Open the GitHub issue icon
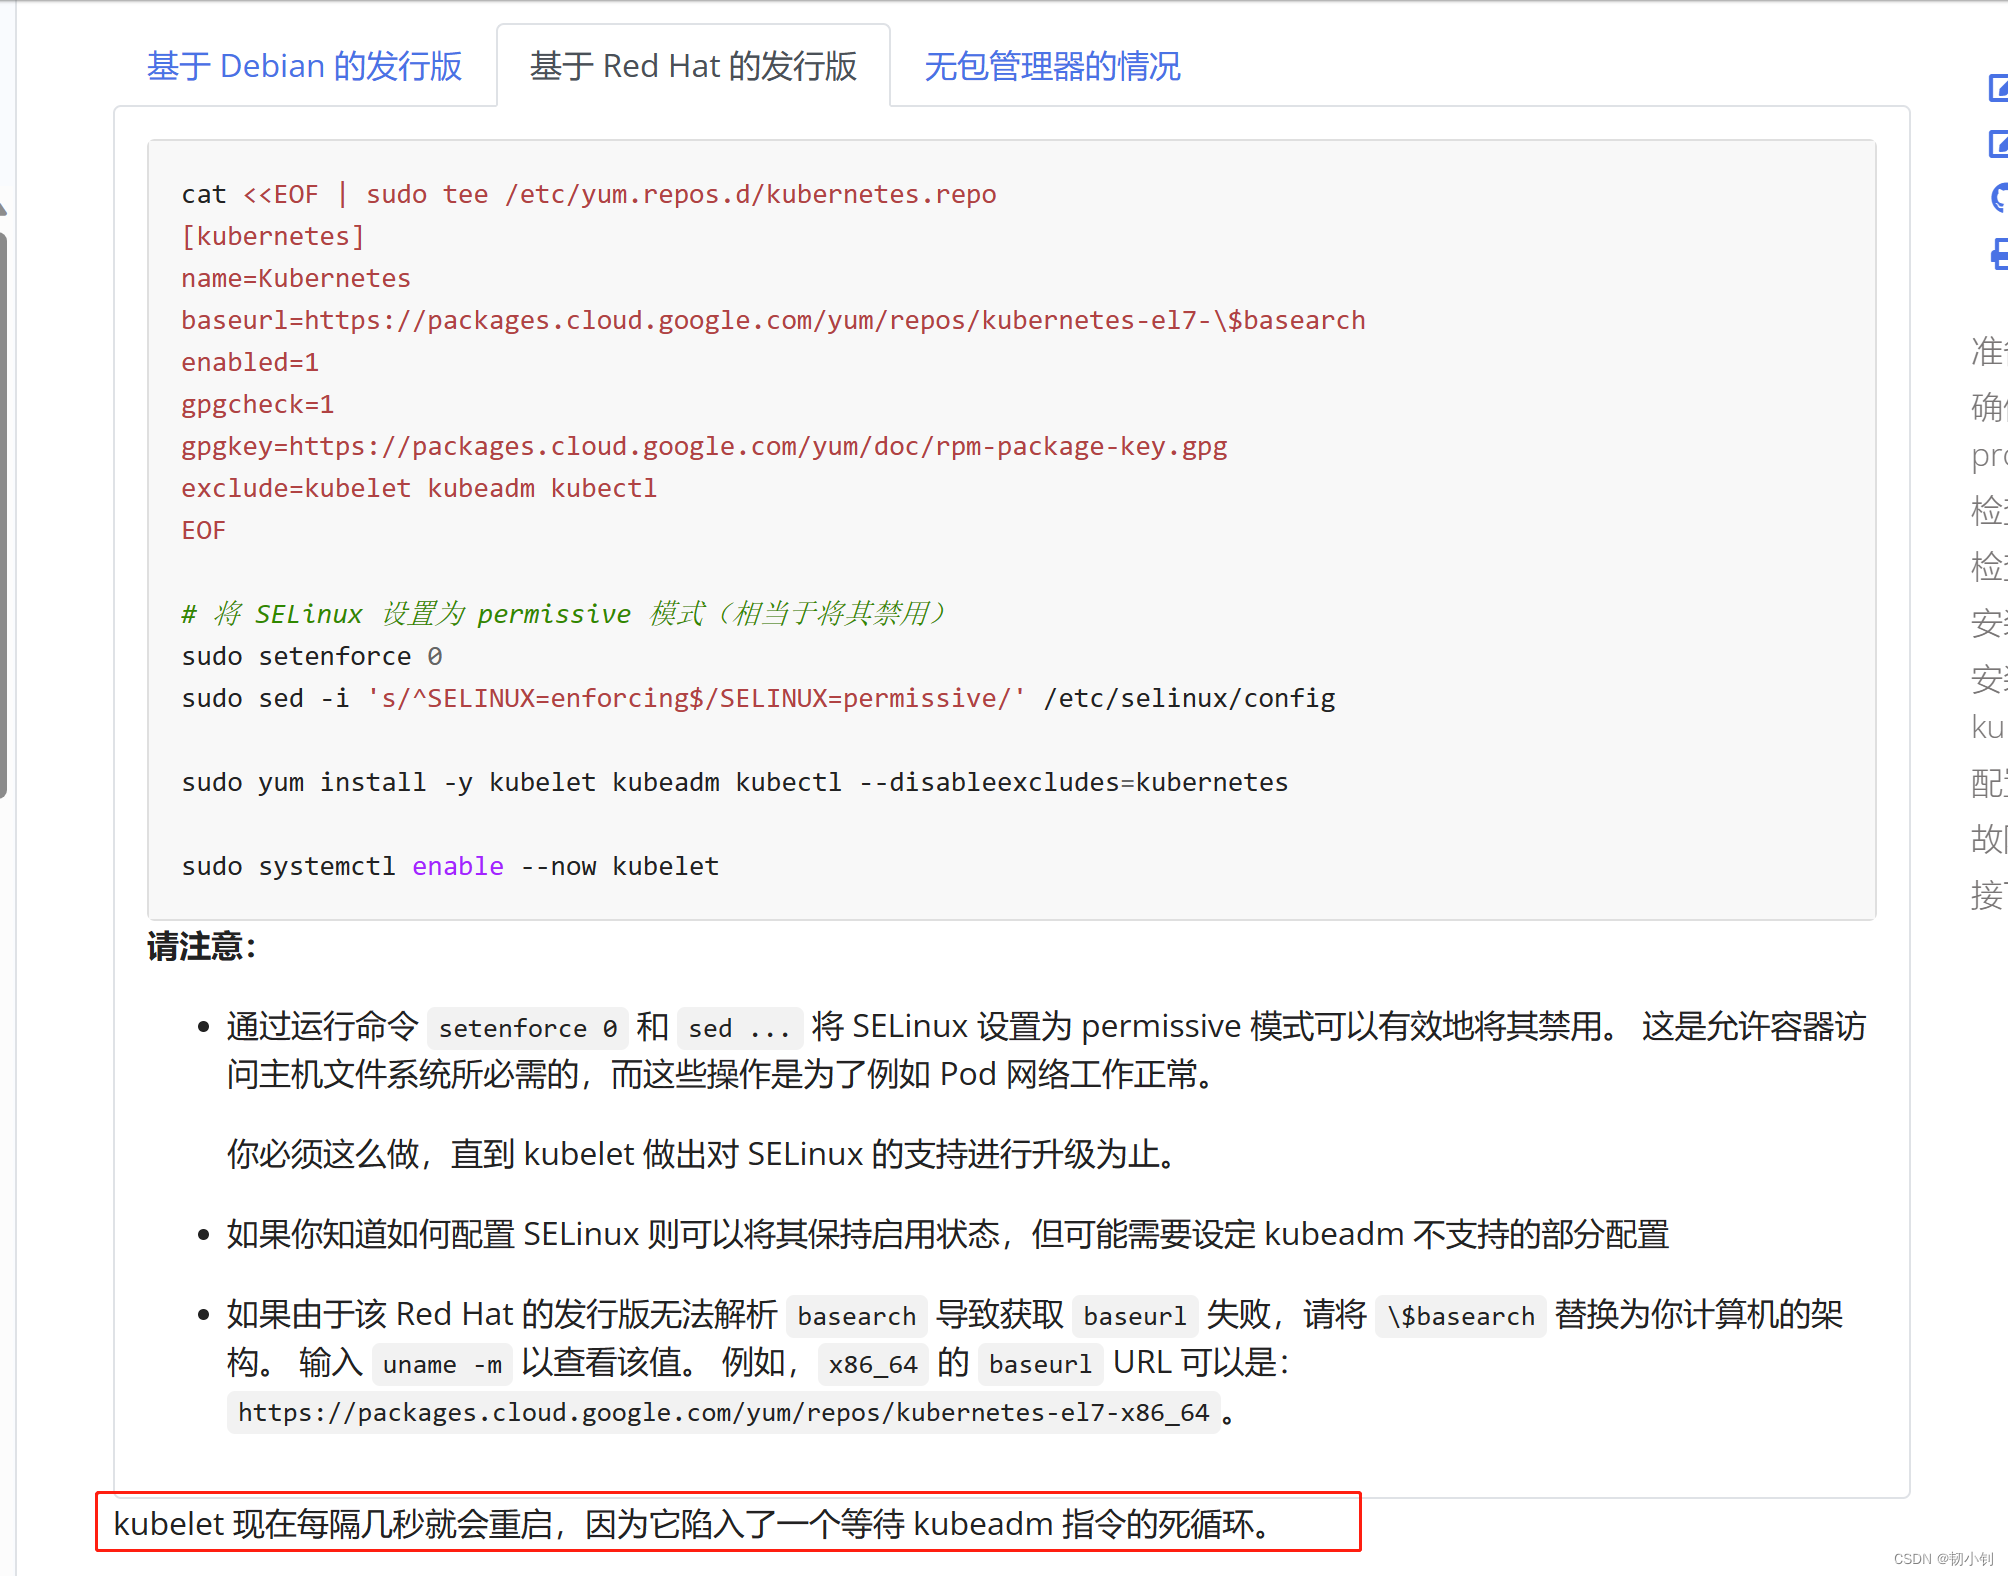2008x1576 pixels. tap(1998, 198)
